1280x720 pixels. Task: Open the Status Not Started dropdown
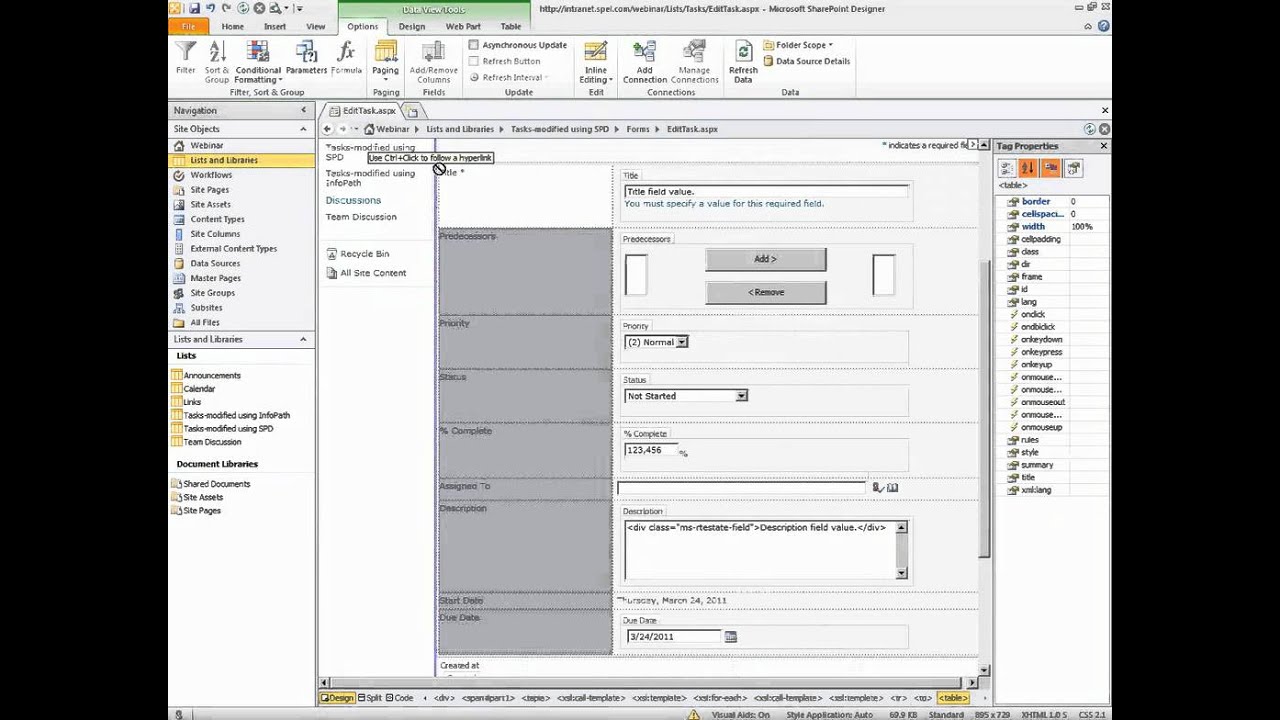741,396
